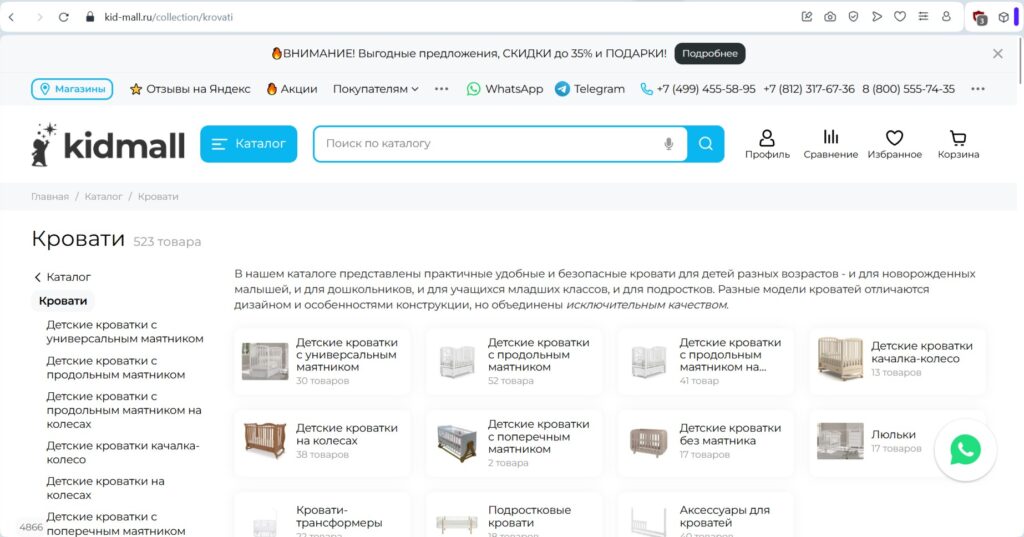Reload the page with the browser refresh icon
The width and height of the screenshot is (1024, 537).
coord(64,17)
